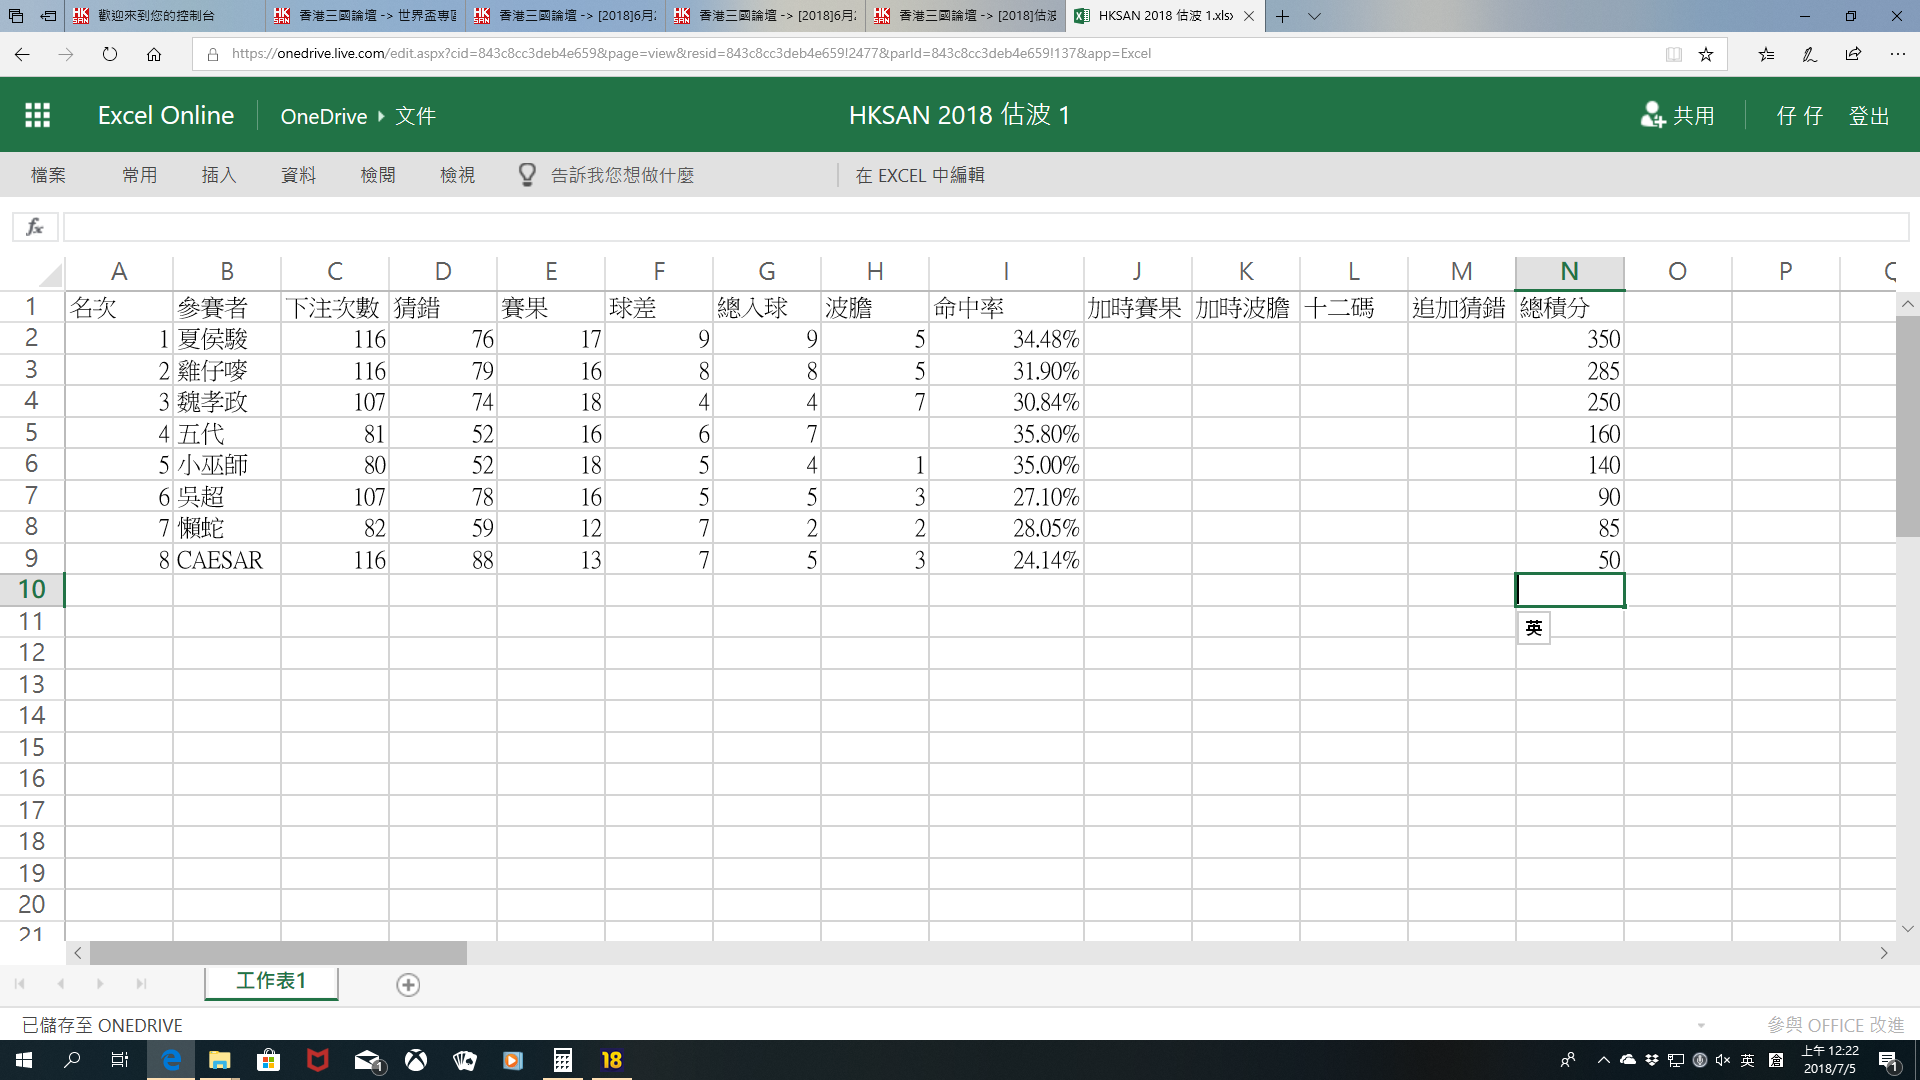
Task: Expand hidden system tray icons
Action: (x=1603, y=1060)
